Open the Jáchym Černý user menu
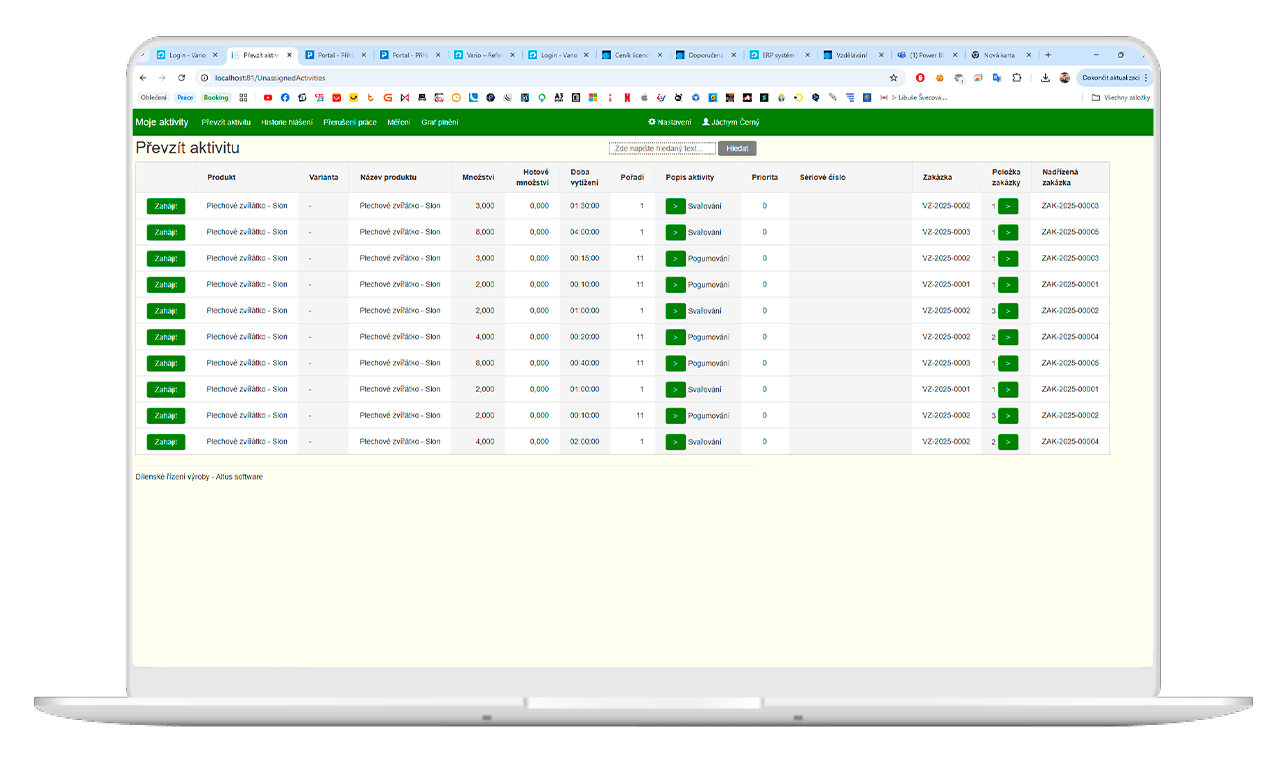 [730, 122]
